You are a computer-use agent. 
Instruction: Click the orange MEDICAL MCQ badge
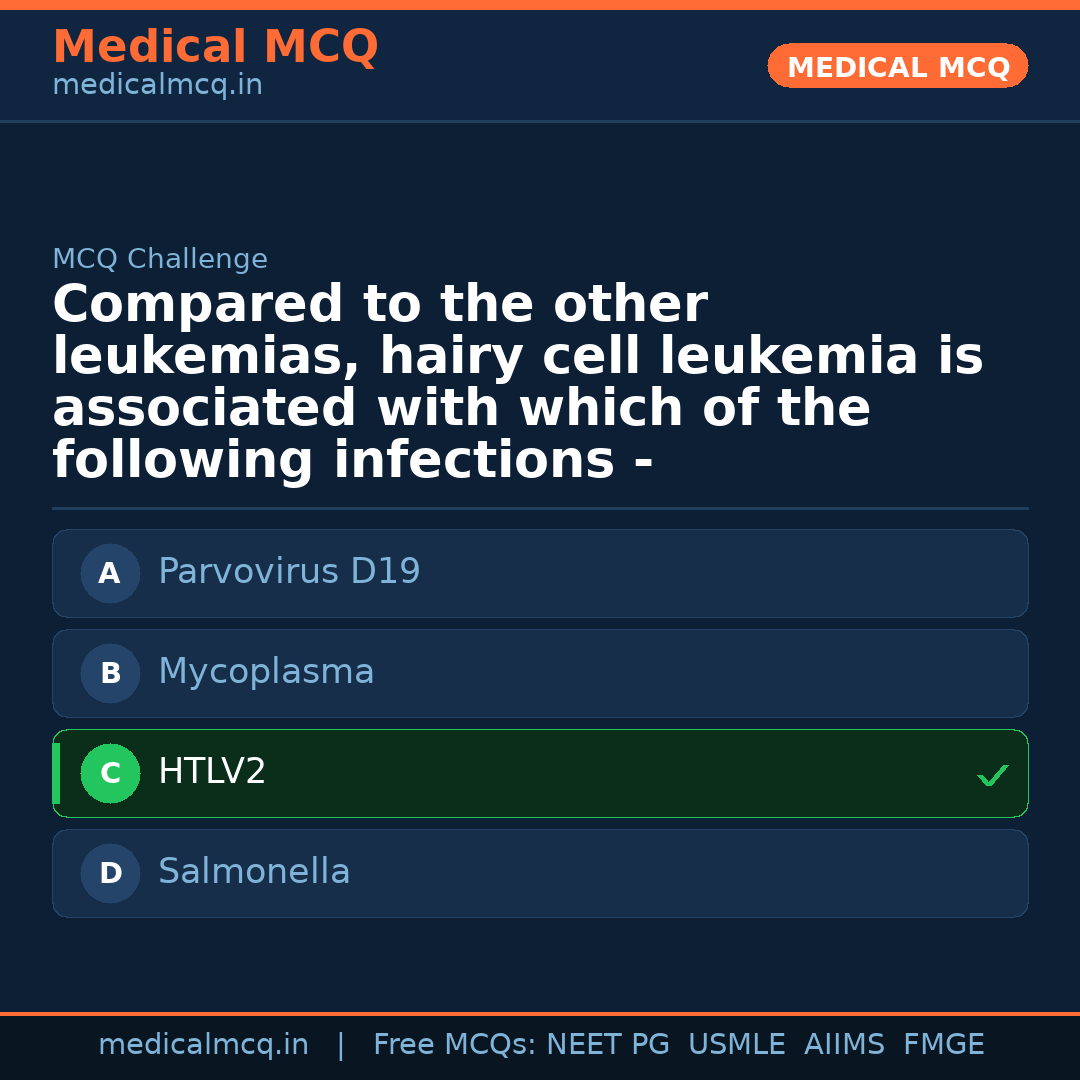[x=897, y=66]
